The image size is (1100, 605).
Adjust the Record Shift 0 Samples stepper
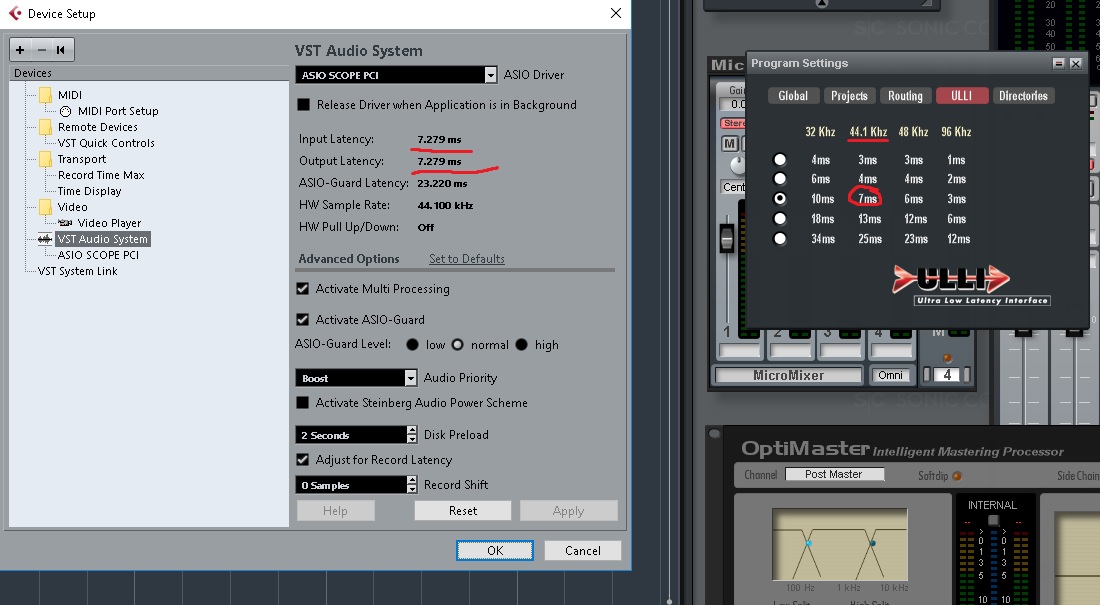[412, 485]
